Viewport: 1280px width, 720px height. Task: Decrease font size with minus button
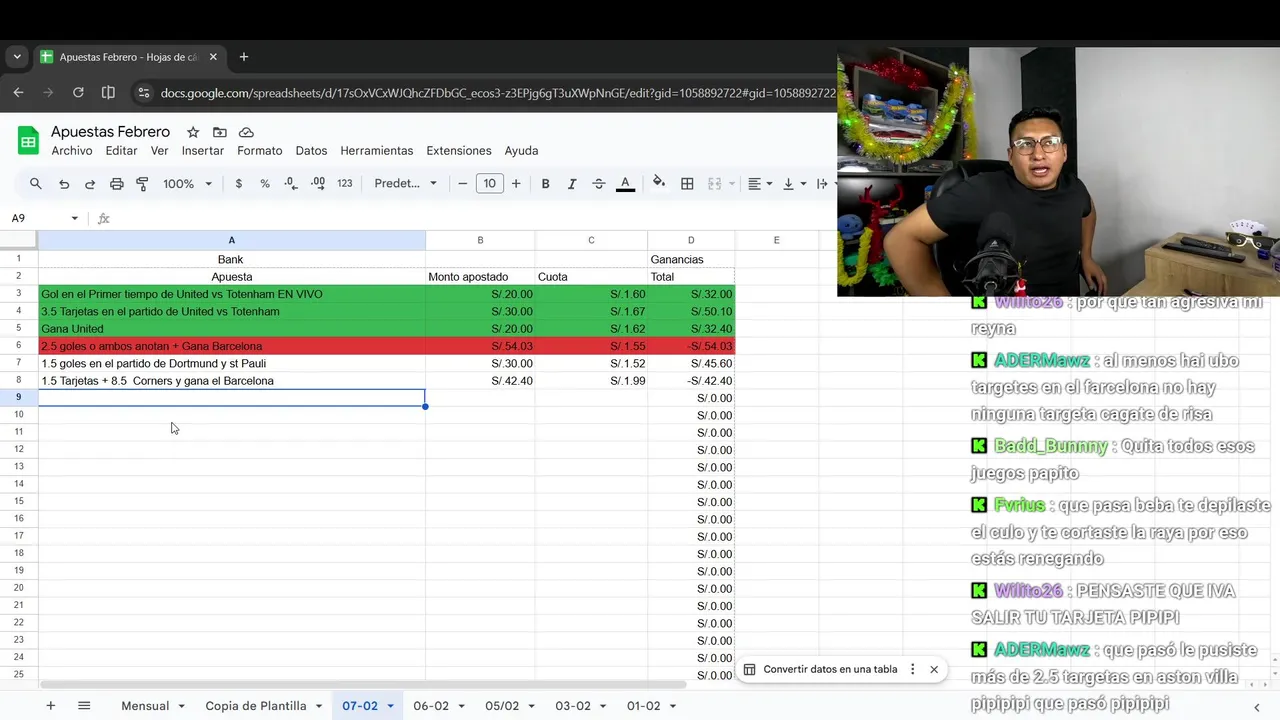462,184
